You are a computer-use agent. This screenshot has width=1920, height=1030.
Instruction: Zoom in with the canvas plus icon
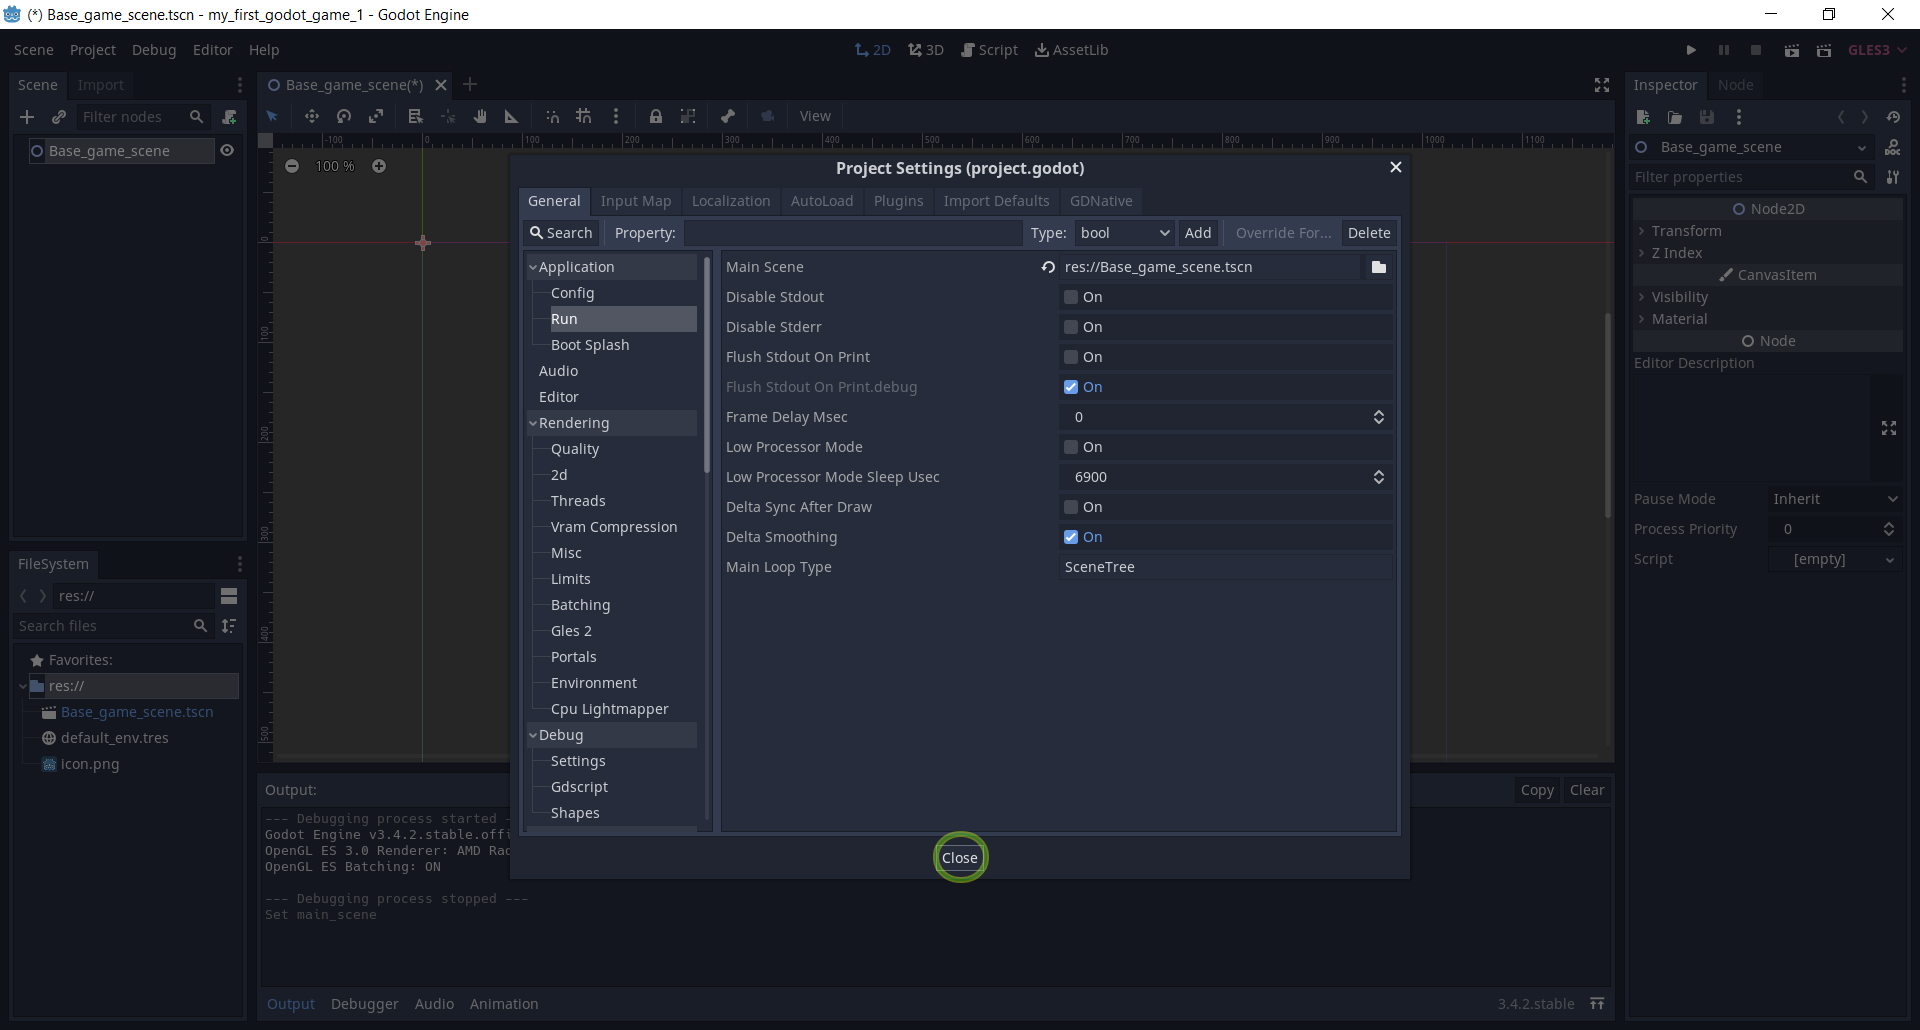pos(379,166)
